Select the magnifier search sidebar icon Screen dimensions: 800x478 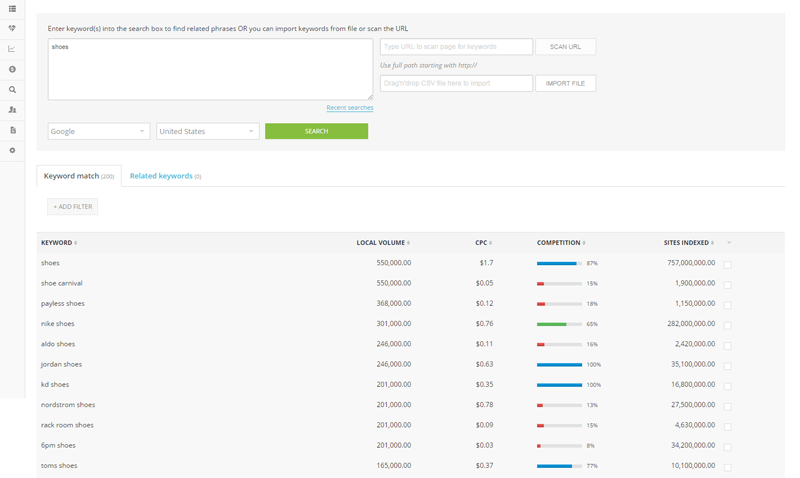[12, 90]
